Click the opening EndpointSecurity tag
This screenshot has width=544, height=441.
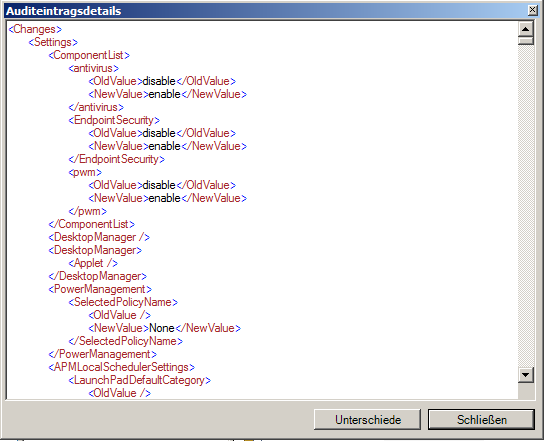114,120
